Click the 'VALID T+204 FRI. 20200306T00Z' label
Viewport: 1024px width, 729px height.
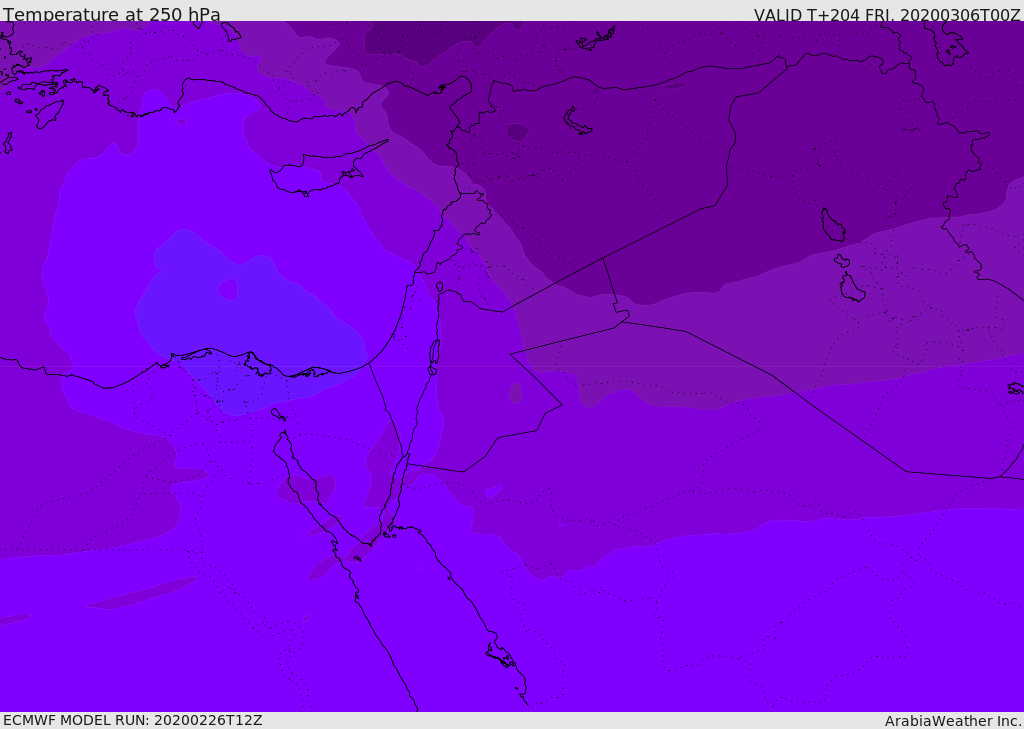[x=887, y=14]
